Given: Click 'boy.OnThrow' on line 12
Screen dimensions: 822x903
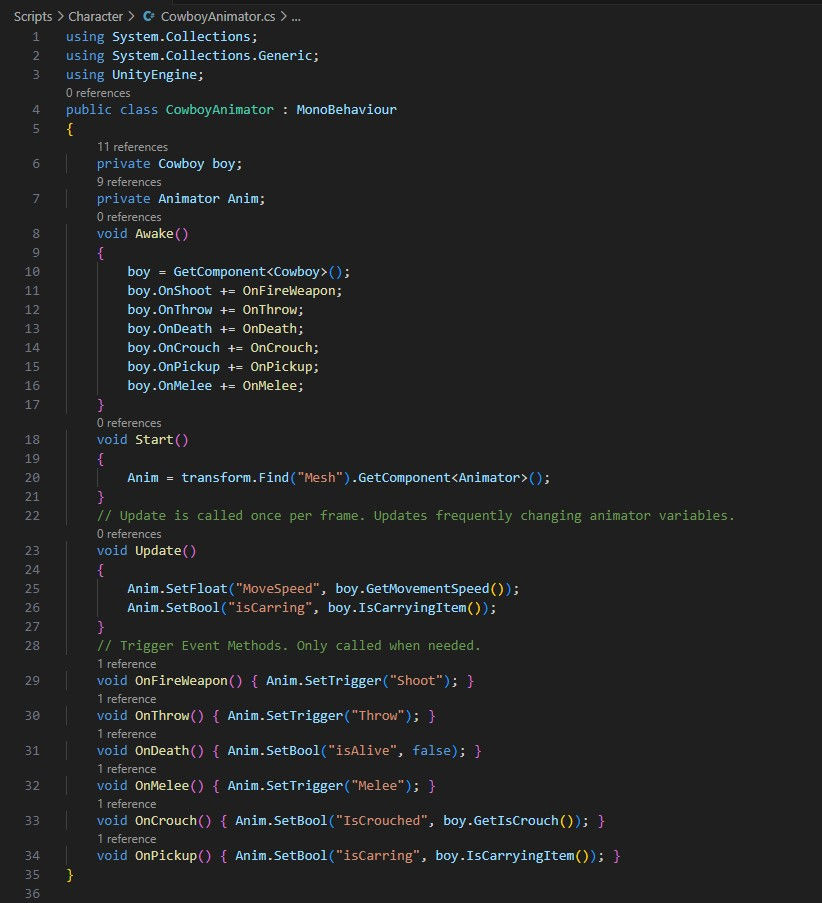Looking at the screenshot, I should (x=170, y=310).
